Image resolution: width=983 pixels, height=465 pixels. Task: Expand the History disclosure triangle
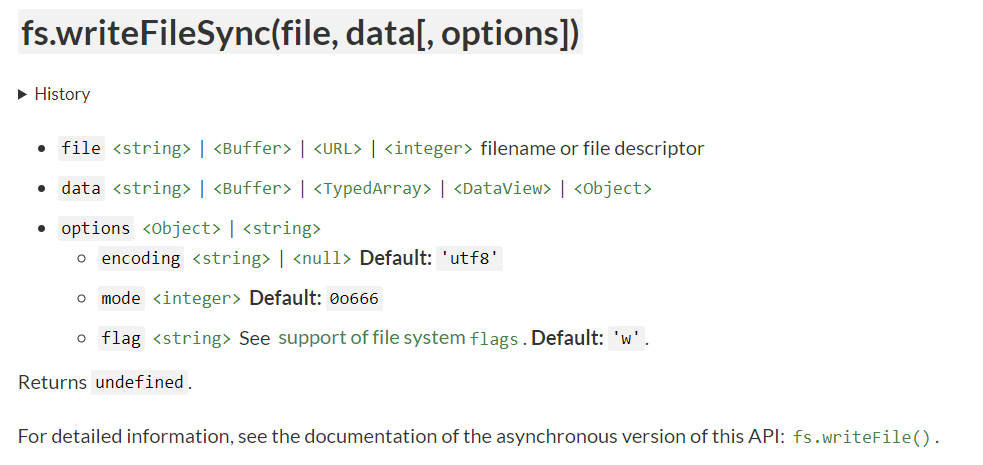tap(23, 94)
